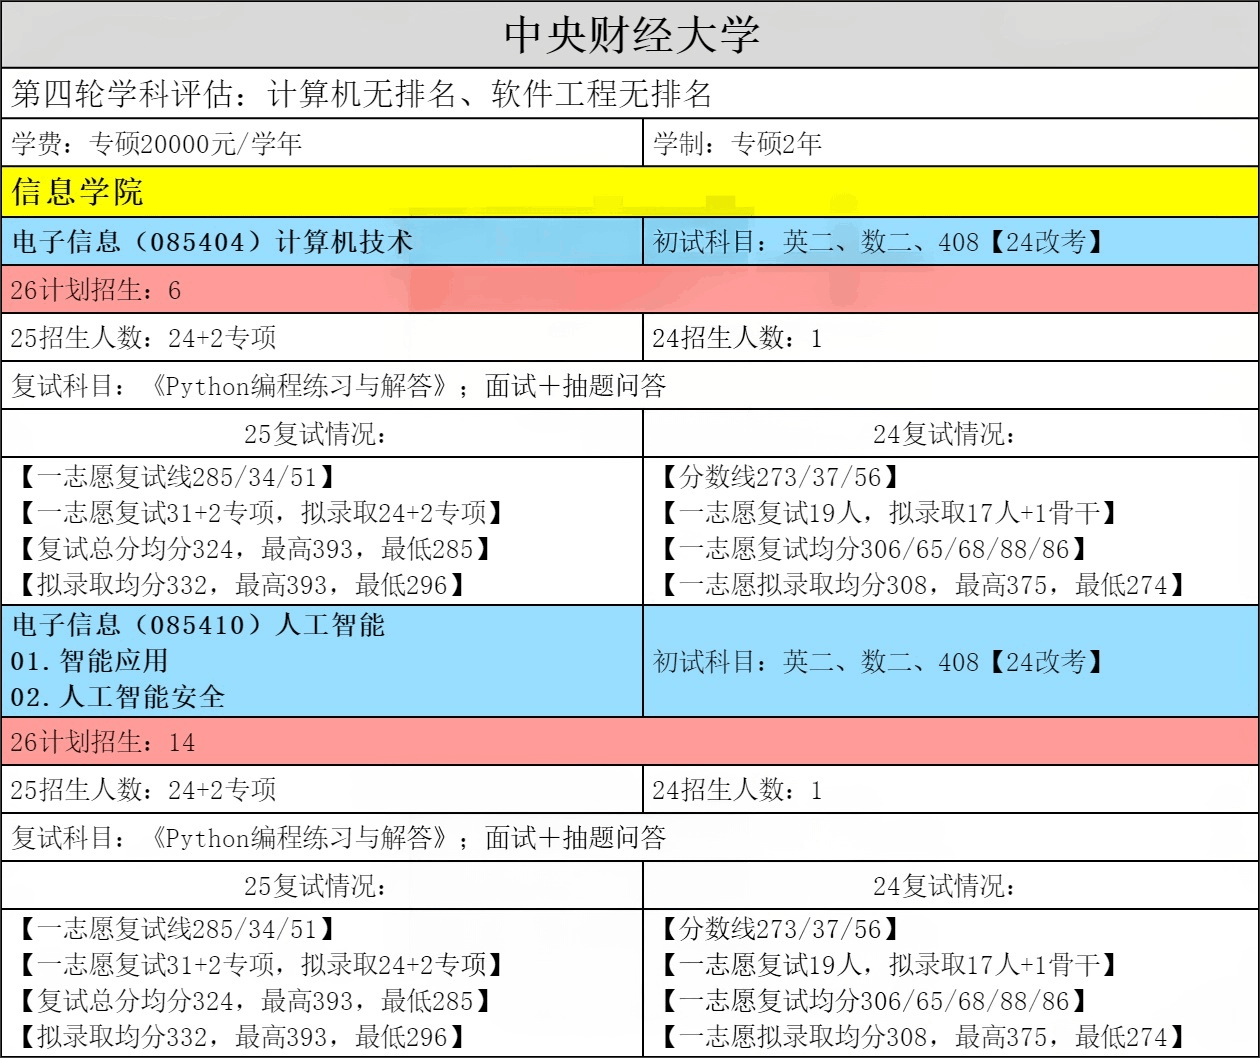Click 24招生人数：1 cell under 26计划招生：14

(737, 790)
